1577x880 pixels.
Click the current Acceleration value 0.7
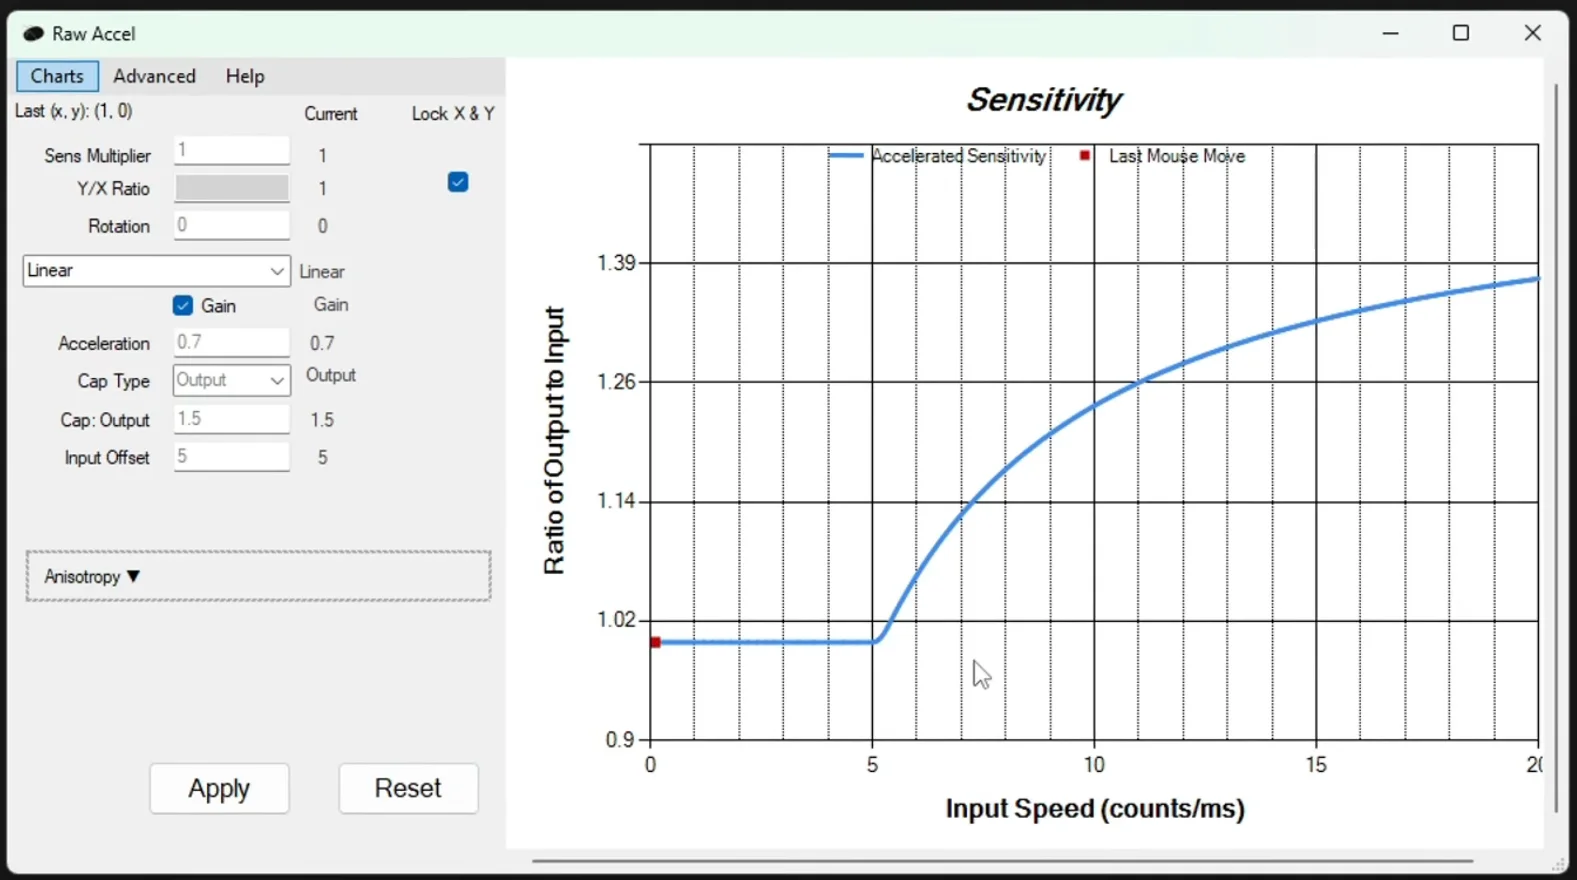click(x=322, y=343)
